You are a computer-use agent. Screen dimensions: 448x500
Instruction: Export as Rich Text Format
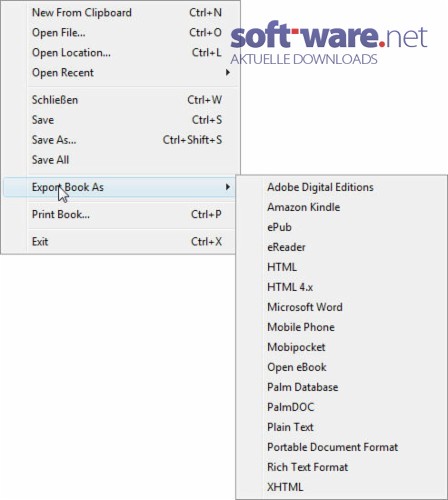point(341,467)
